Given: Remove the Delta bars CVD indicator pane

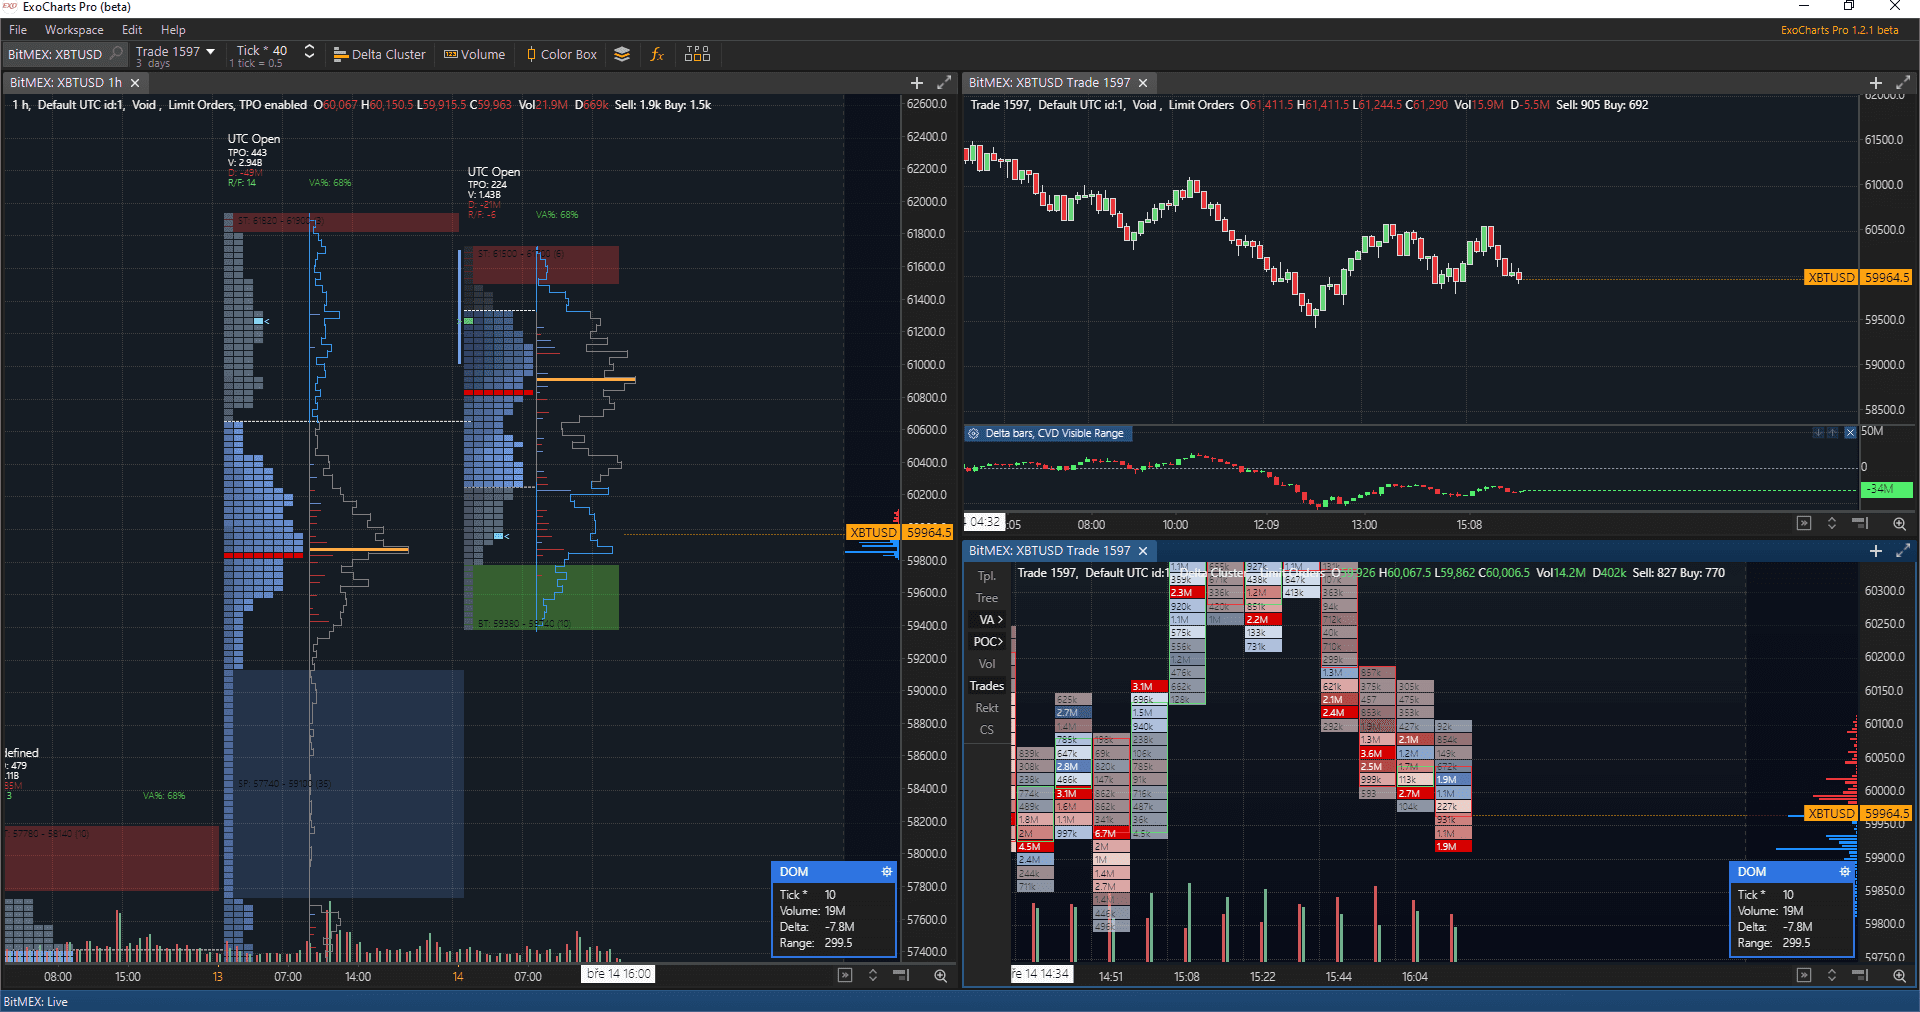Looking at the screenshot, I should [1850, 433].
